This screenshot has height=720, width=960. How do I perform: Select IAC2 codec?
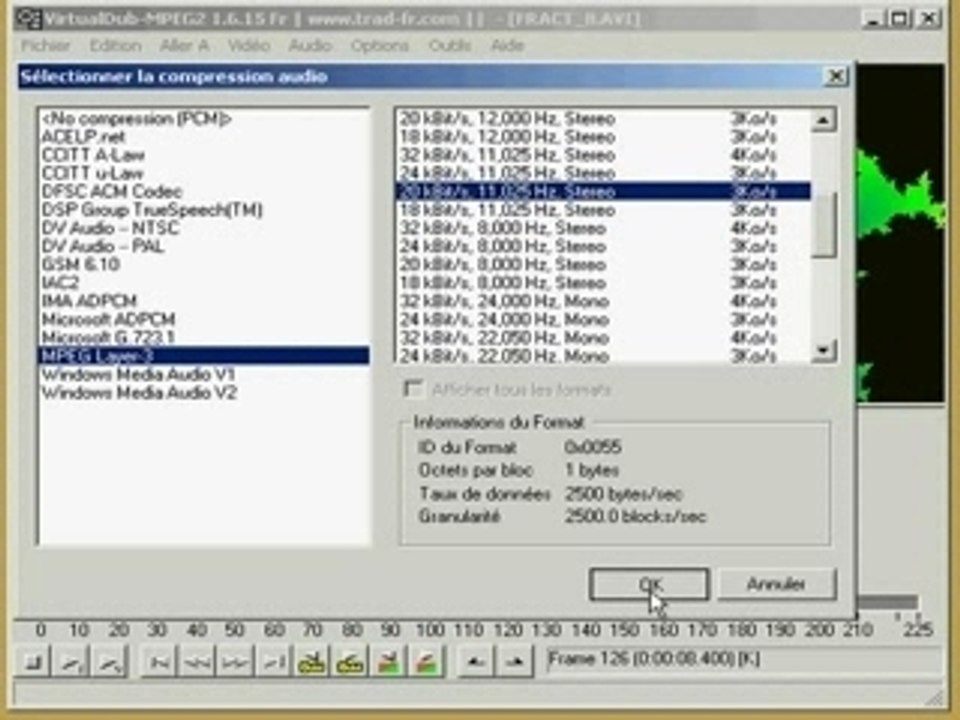pos(204,283)
